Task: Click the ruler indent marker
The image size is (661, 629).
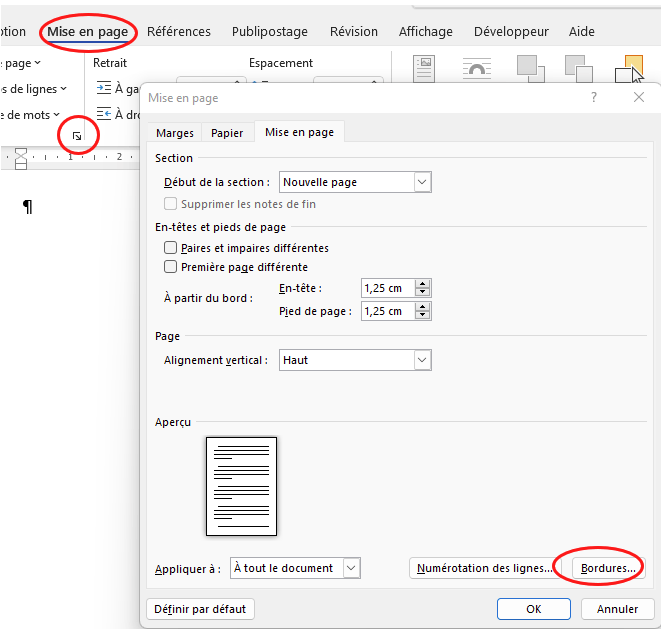Action: click(x=21, y=159)
